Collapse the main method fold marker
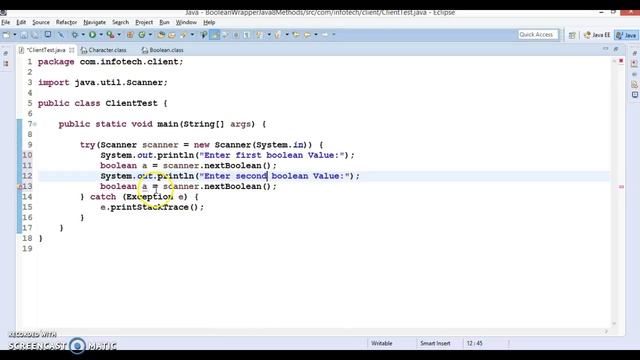Image resolution: width=640 pixels, height=360 pixels. pos(35,124)
